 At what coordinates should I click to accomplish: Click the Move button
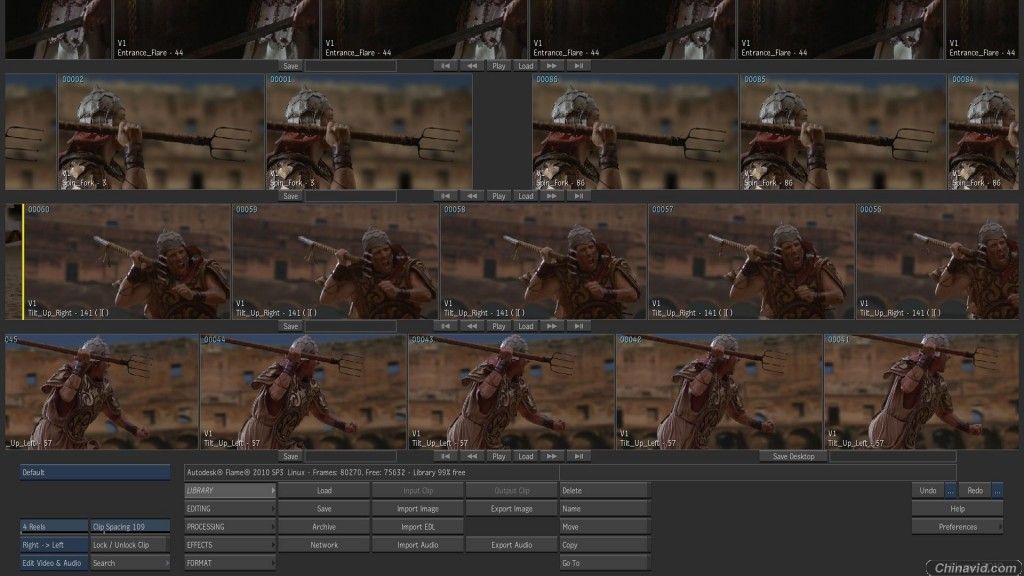(605, 527)
